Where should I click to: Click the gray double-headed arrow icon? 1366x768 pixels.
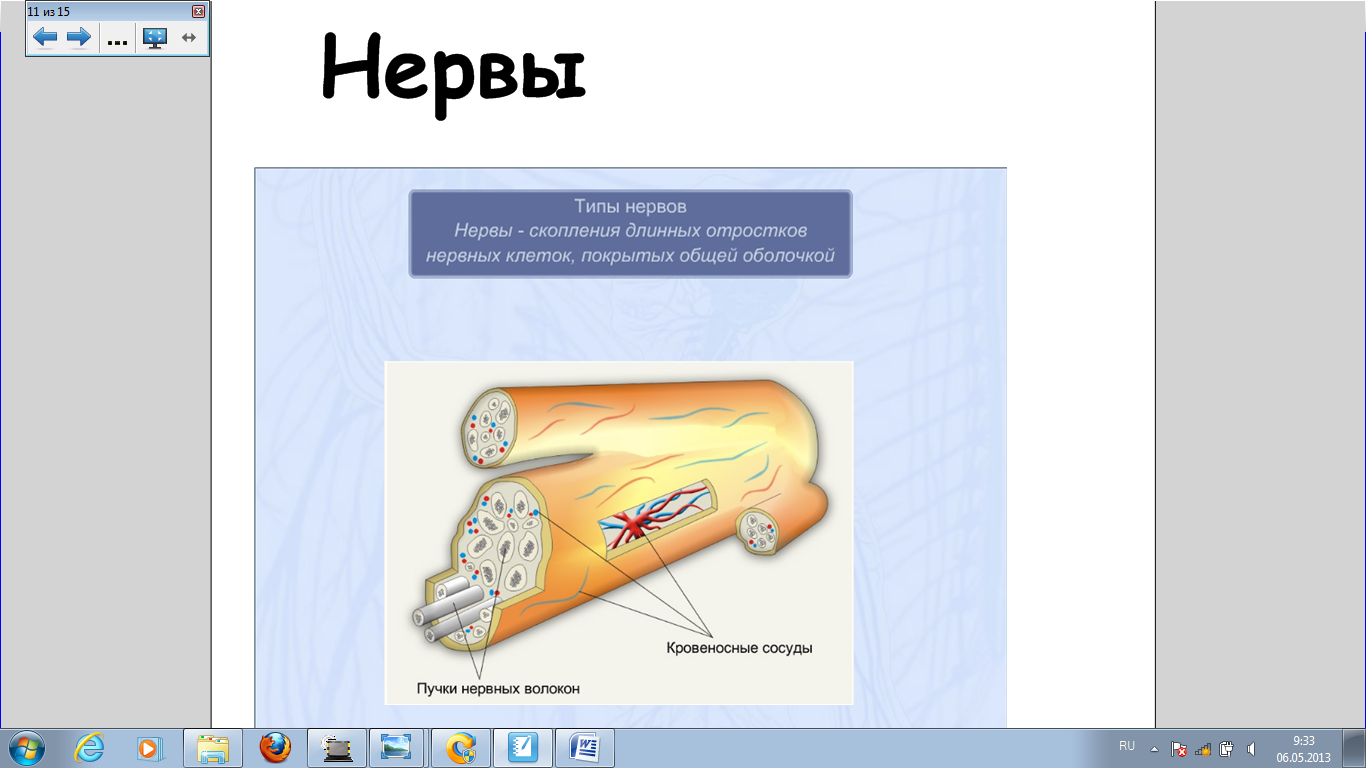click(188, 38)
